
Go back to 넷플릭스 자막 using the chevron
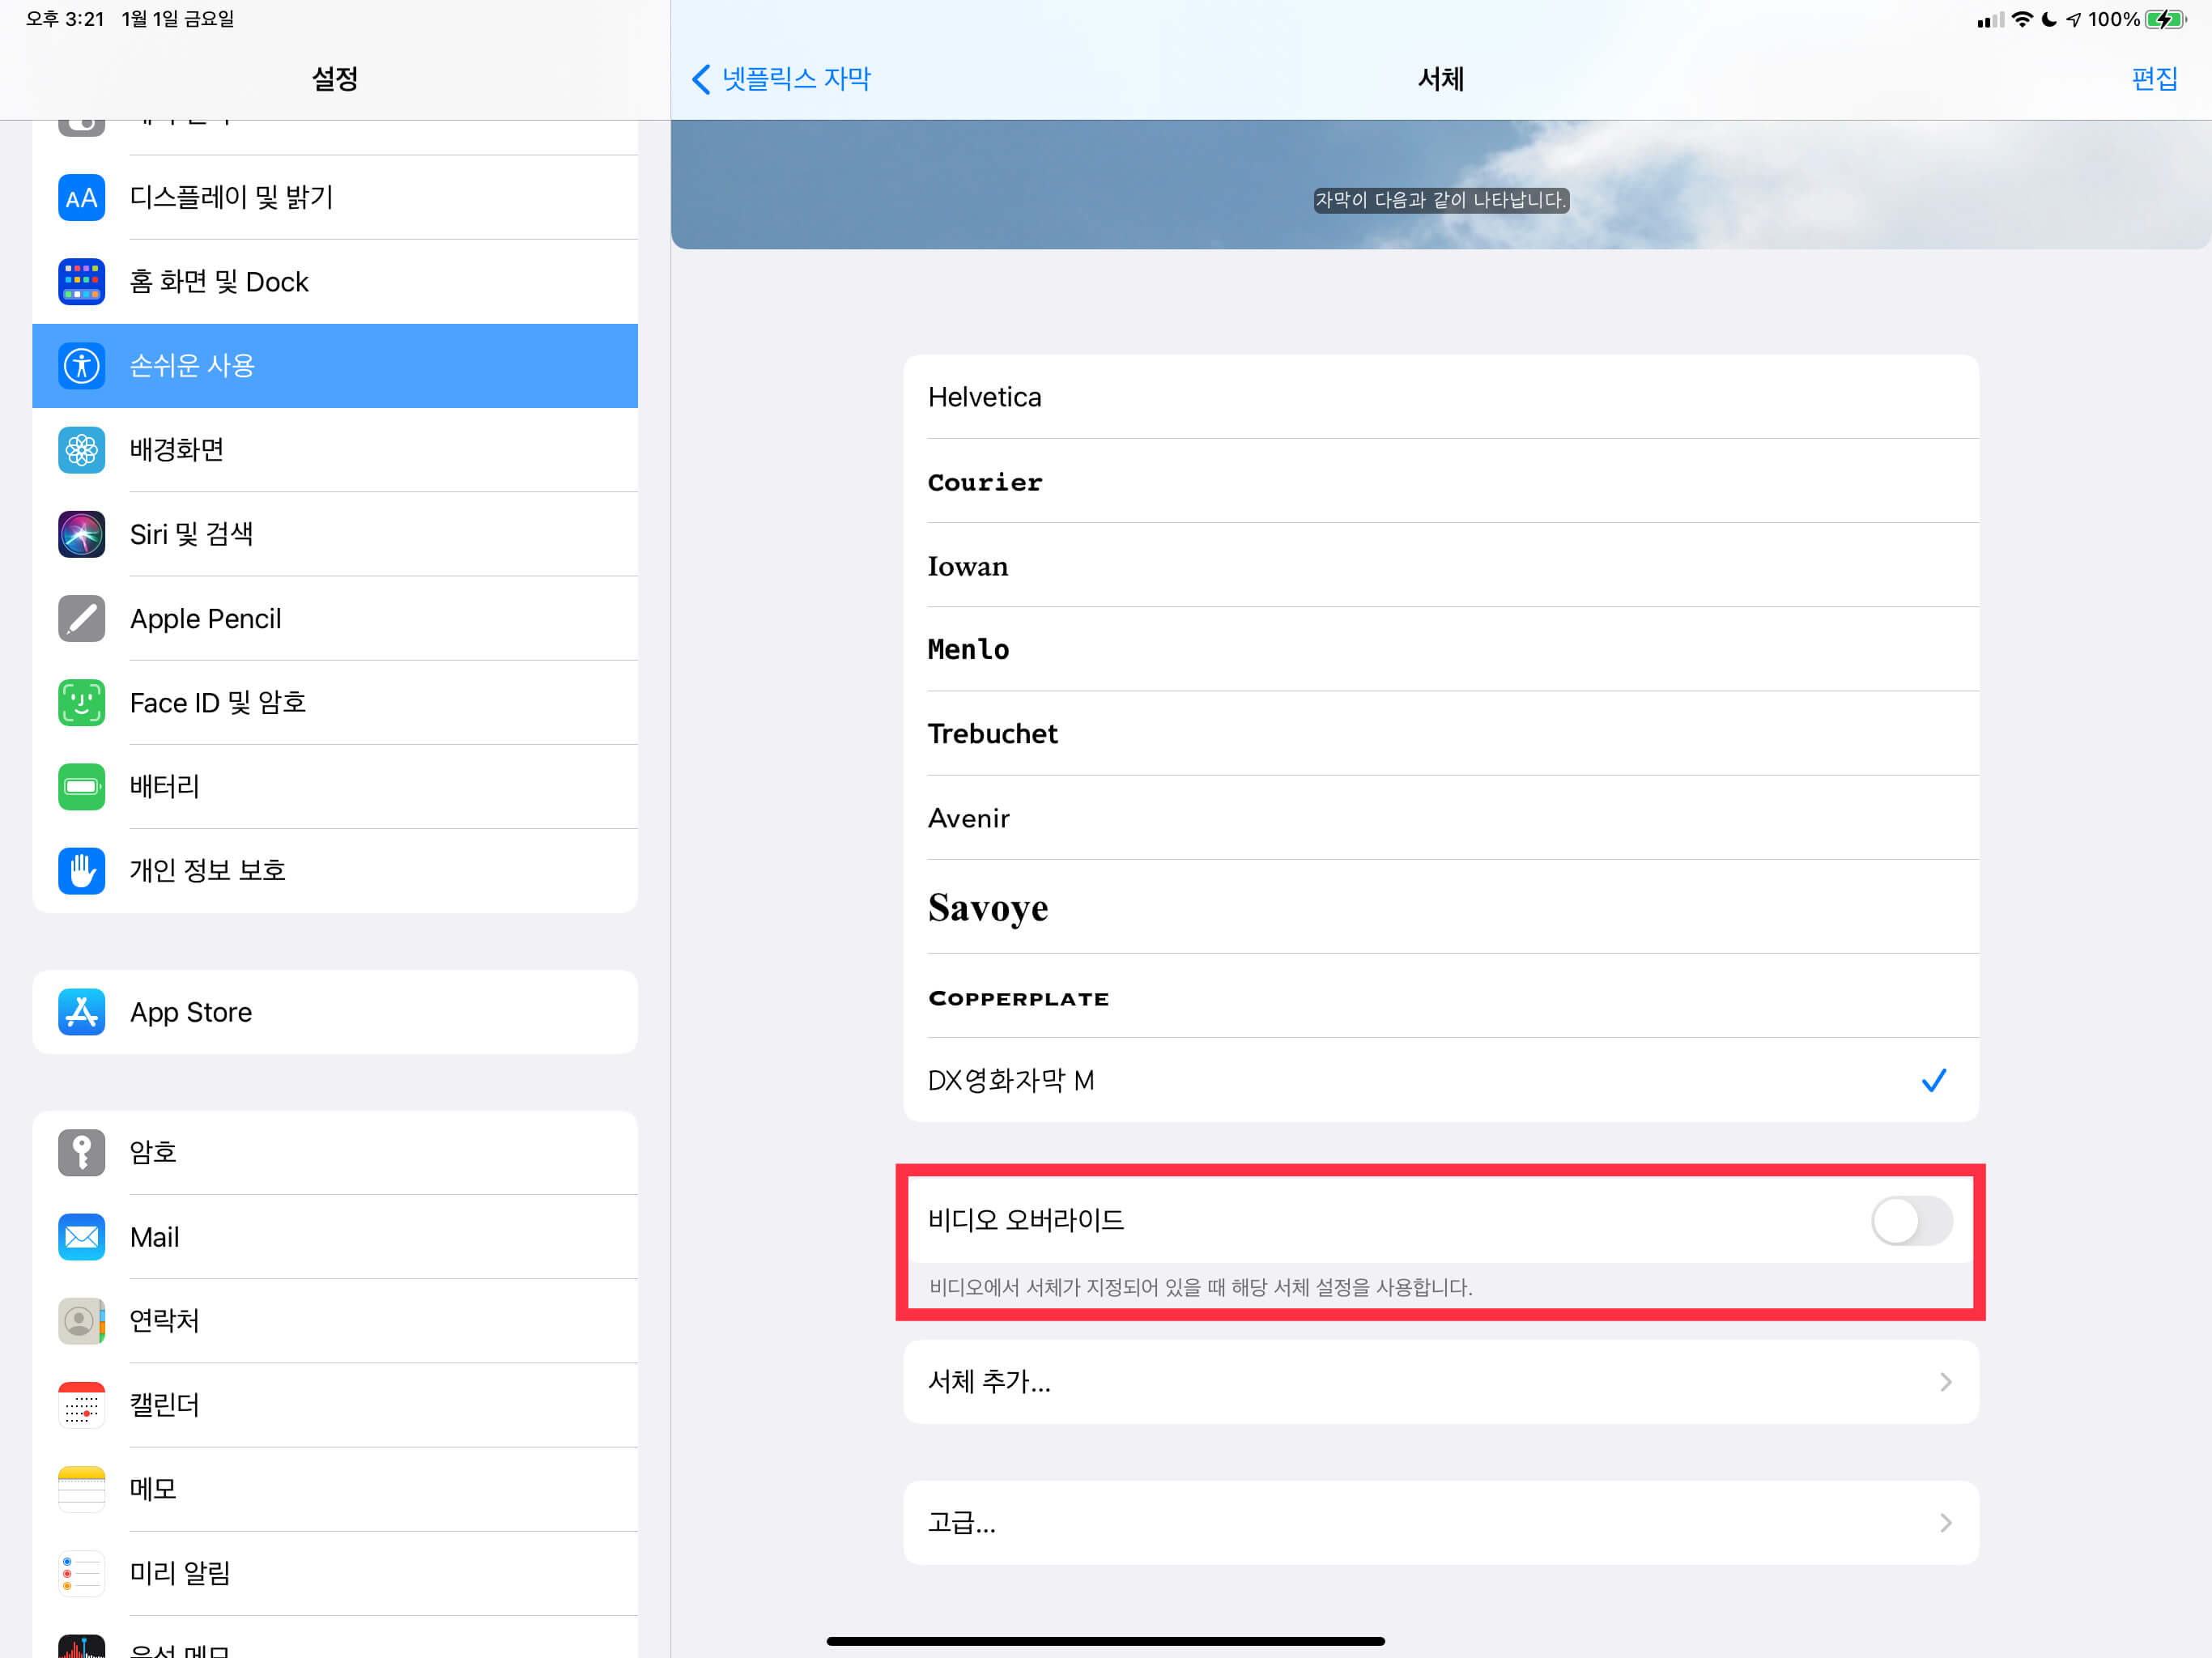[702, 79]
